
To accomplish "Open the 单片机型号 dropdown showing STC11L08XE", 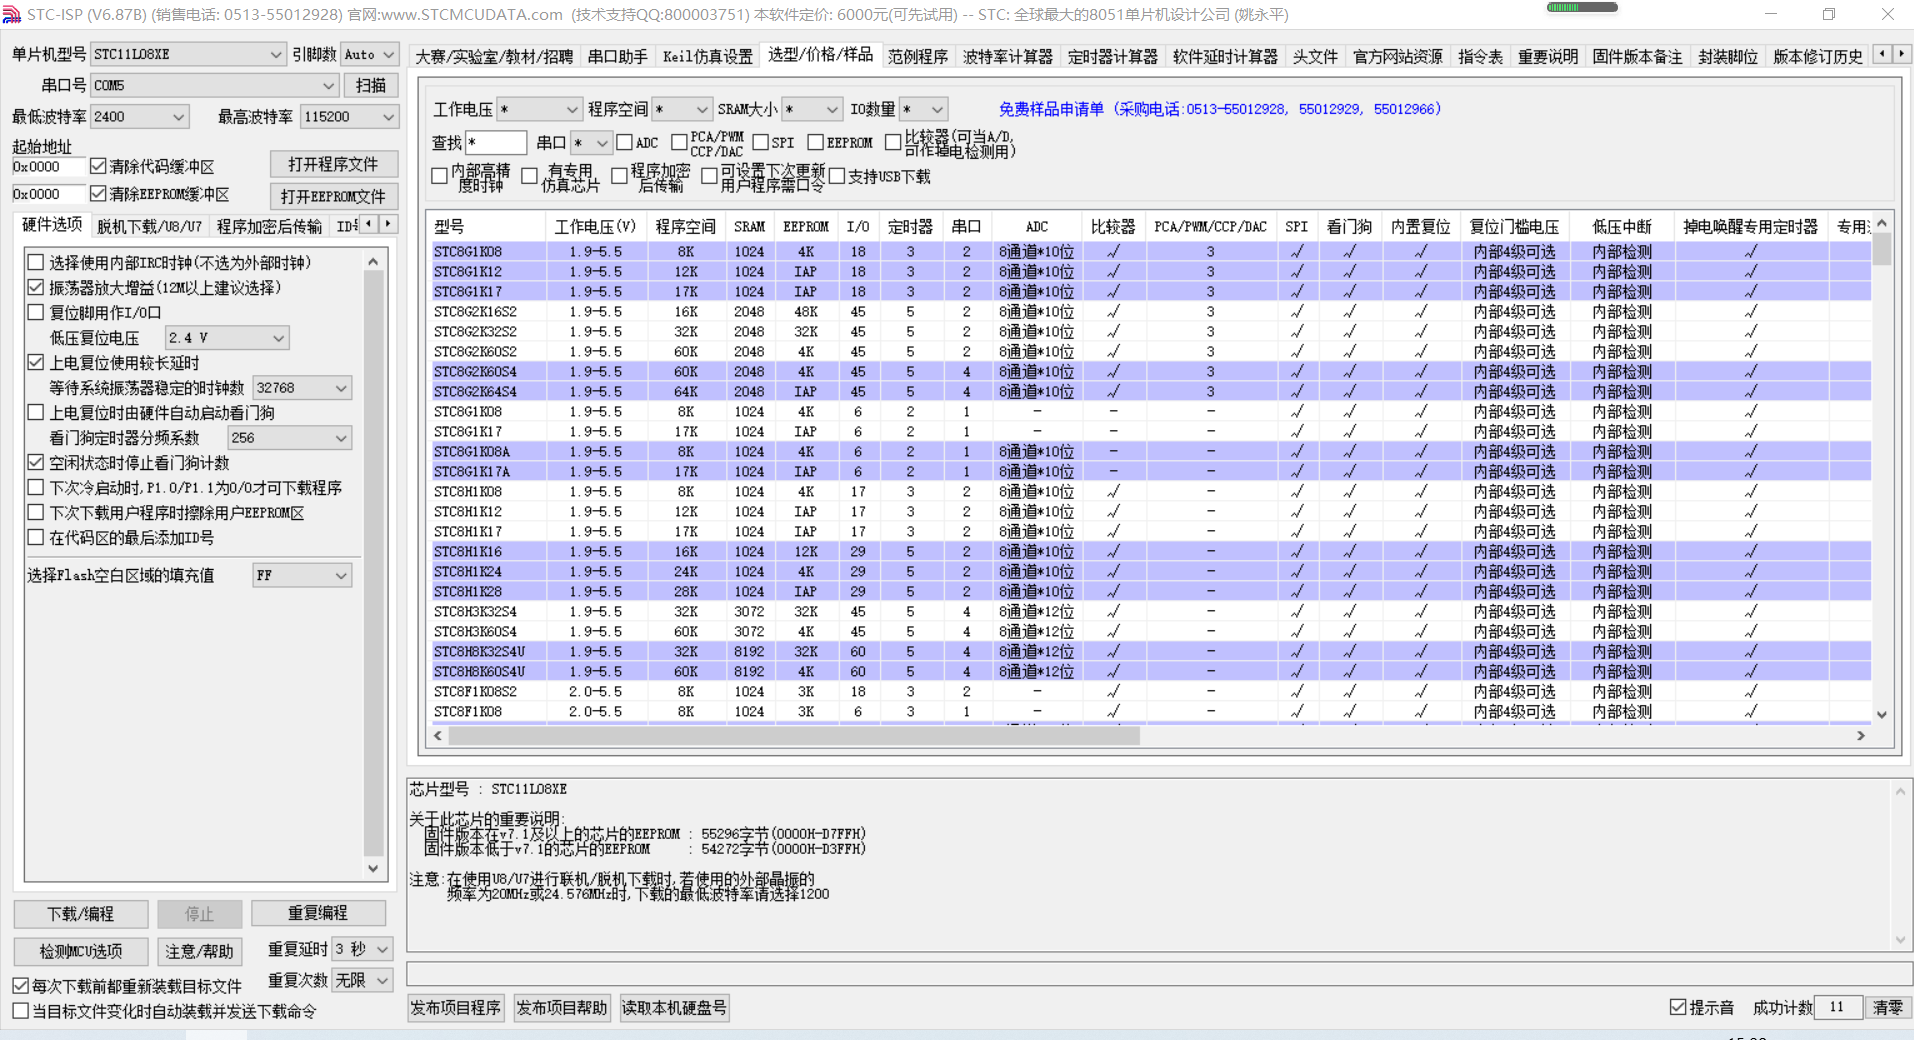I will click(188, 54).
